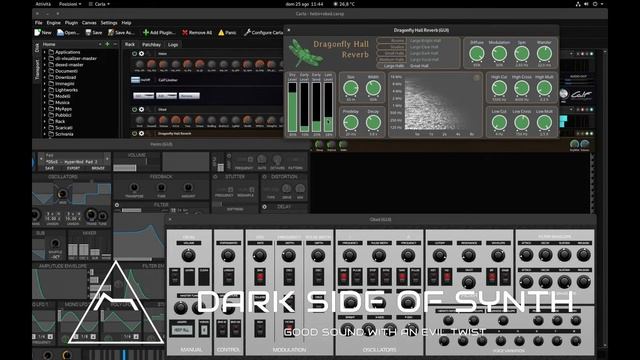Open the Transport side tab
This screenshot has width=640, height=360.
click(36, 69)
